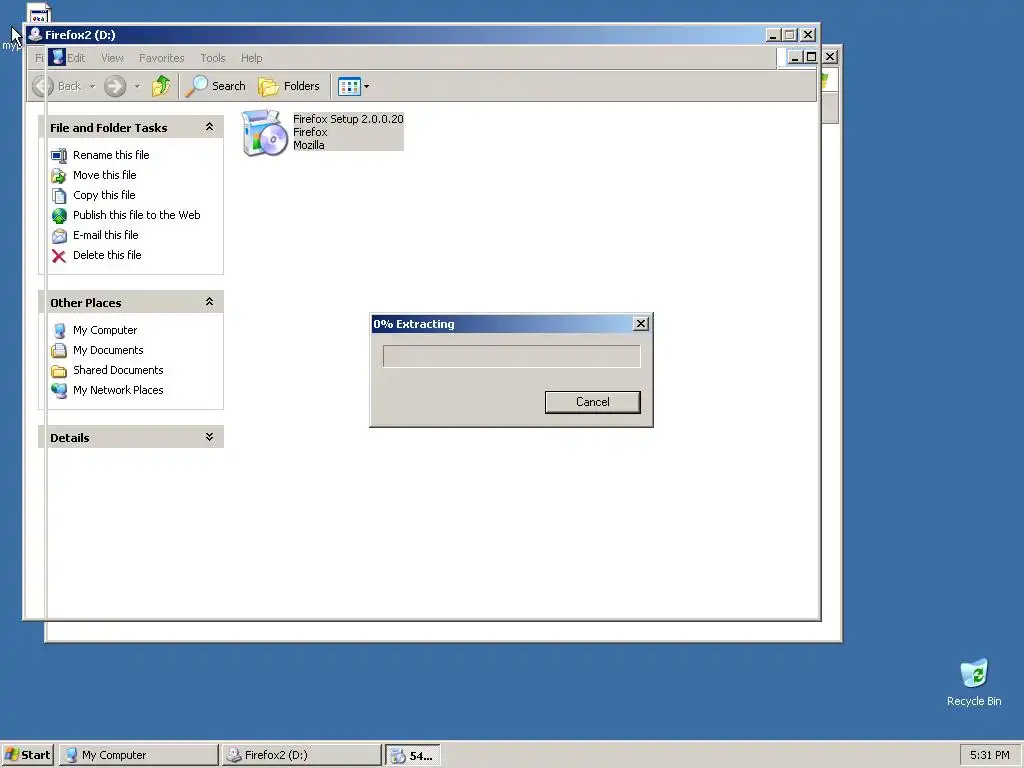Collapse the File and Folder Tasks panel
1024x768 pixels.
point(209,127)
